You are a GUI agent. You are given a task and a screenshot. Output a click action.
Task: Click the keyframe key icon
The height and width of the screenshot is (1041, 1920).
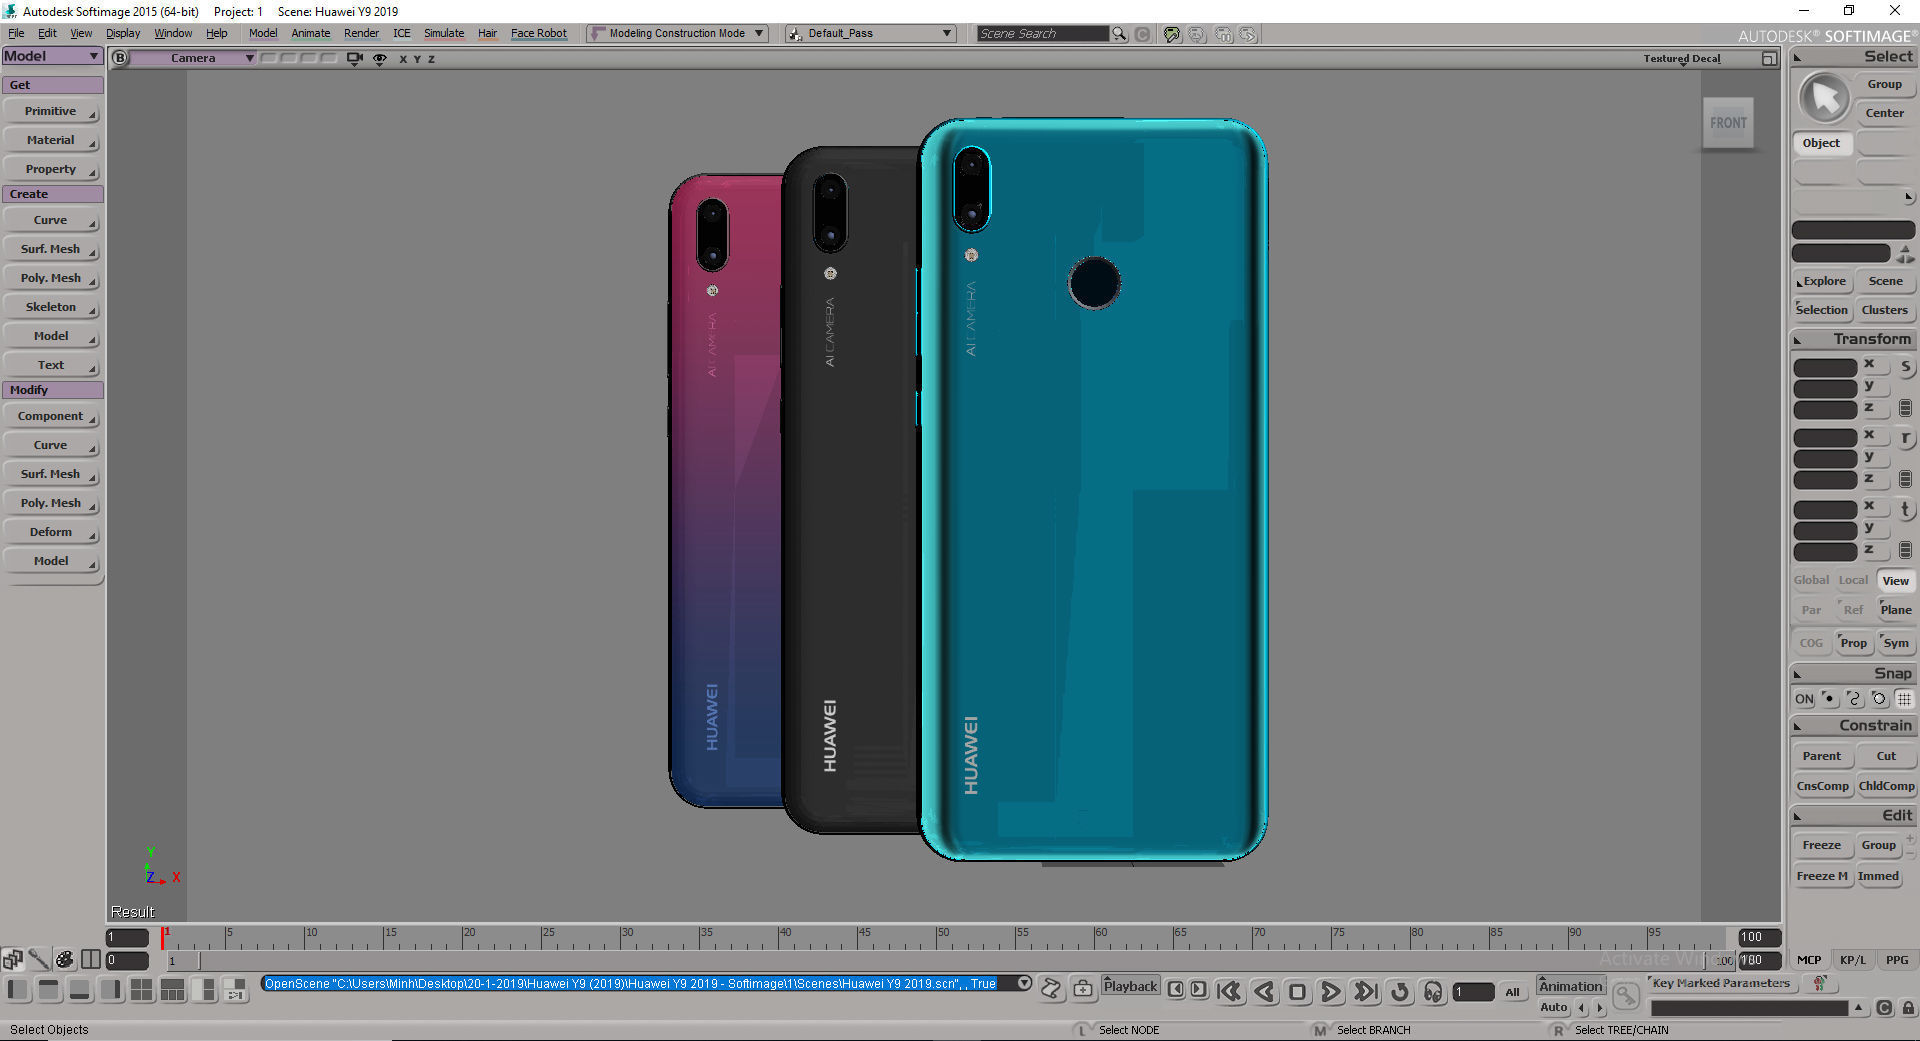point(1626,995)
